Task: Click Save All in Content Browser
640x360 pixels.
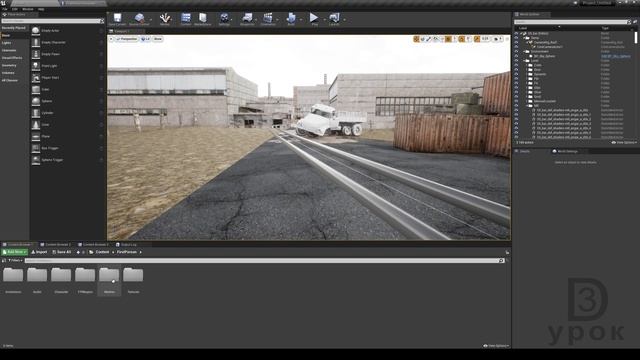Action: pyautogui.click(x=62, y=252)
